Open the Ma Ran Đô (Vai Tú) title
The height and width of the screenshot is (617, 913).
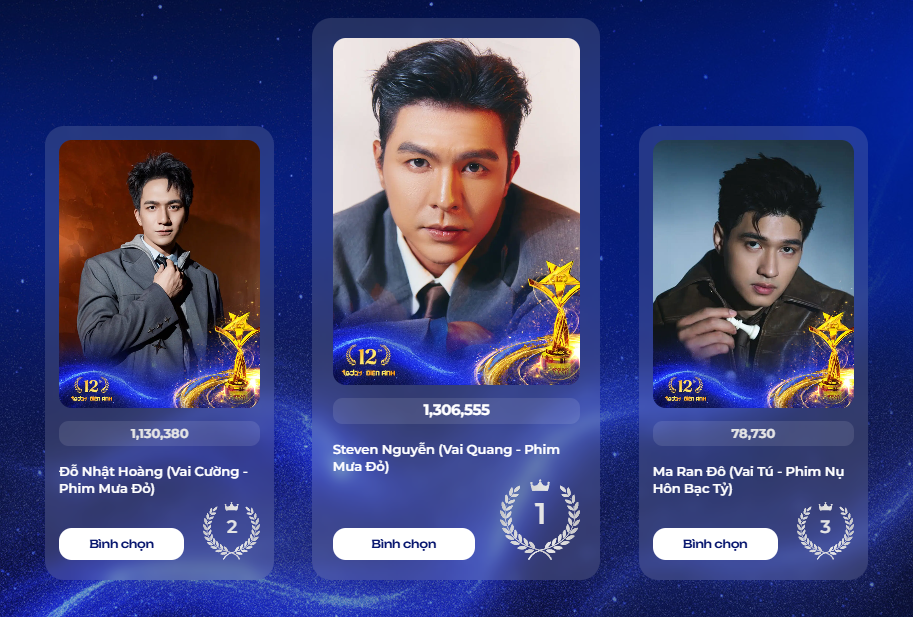[x=748, y=480]
